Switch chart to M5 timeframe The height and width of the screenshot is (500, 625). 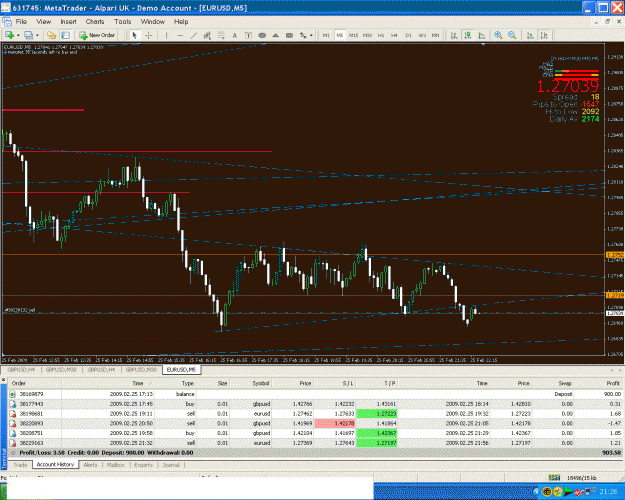[x=340, y=35]
